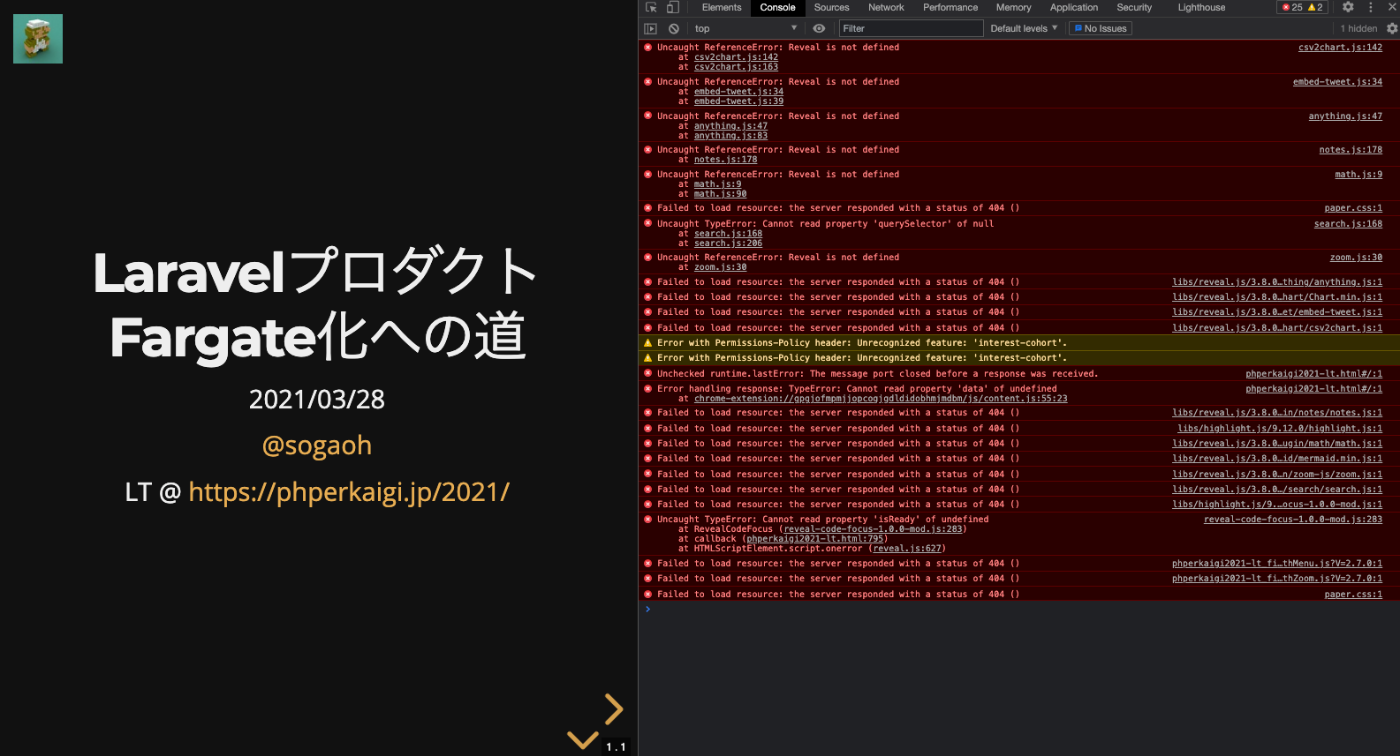Open the csv2chart.js:142 source link on the right
The height and width of the screenshot is (756, 1400).
[1340, 48]
